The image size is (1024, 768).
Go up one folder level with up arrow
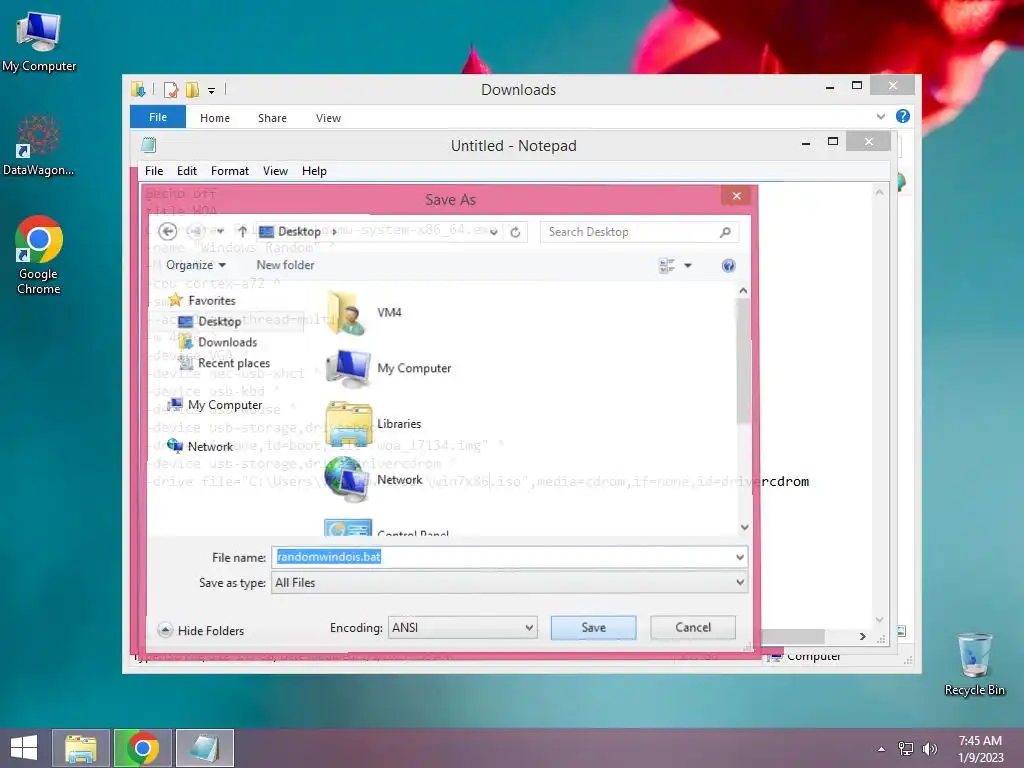click(x=242, y=231)
